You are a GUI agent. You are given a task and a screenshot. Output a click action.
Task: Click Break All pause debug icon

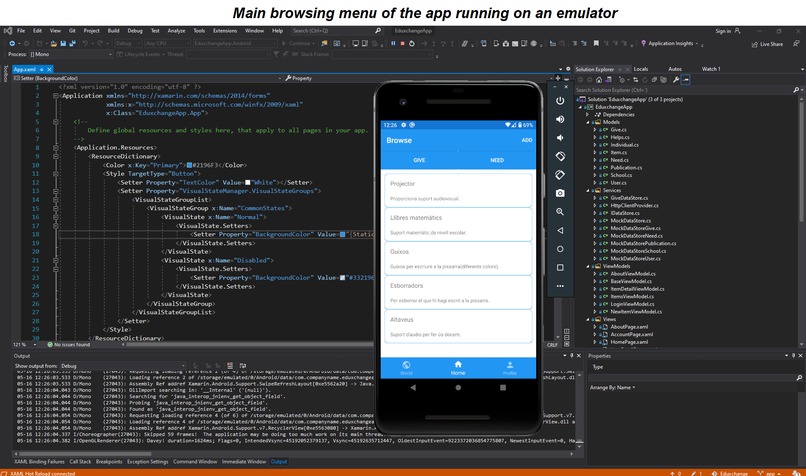coord(393,44)
